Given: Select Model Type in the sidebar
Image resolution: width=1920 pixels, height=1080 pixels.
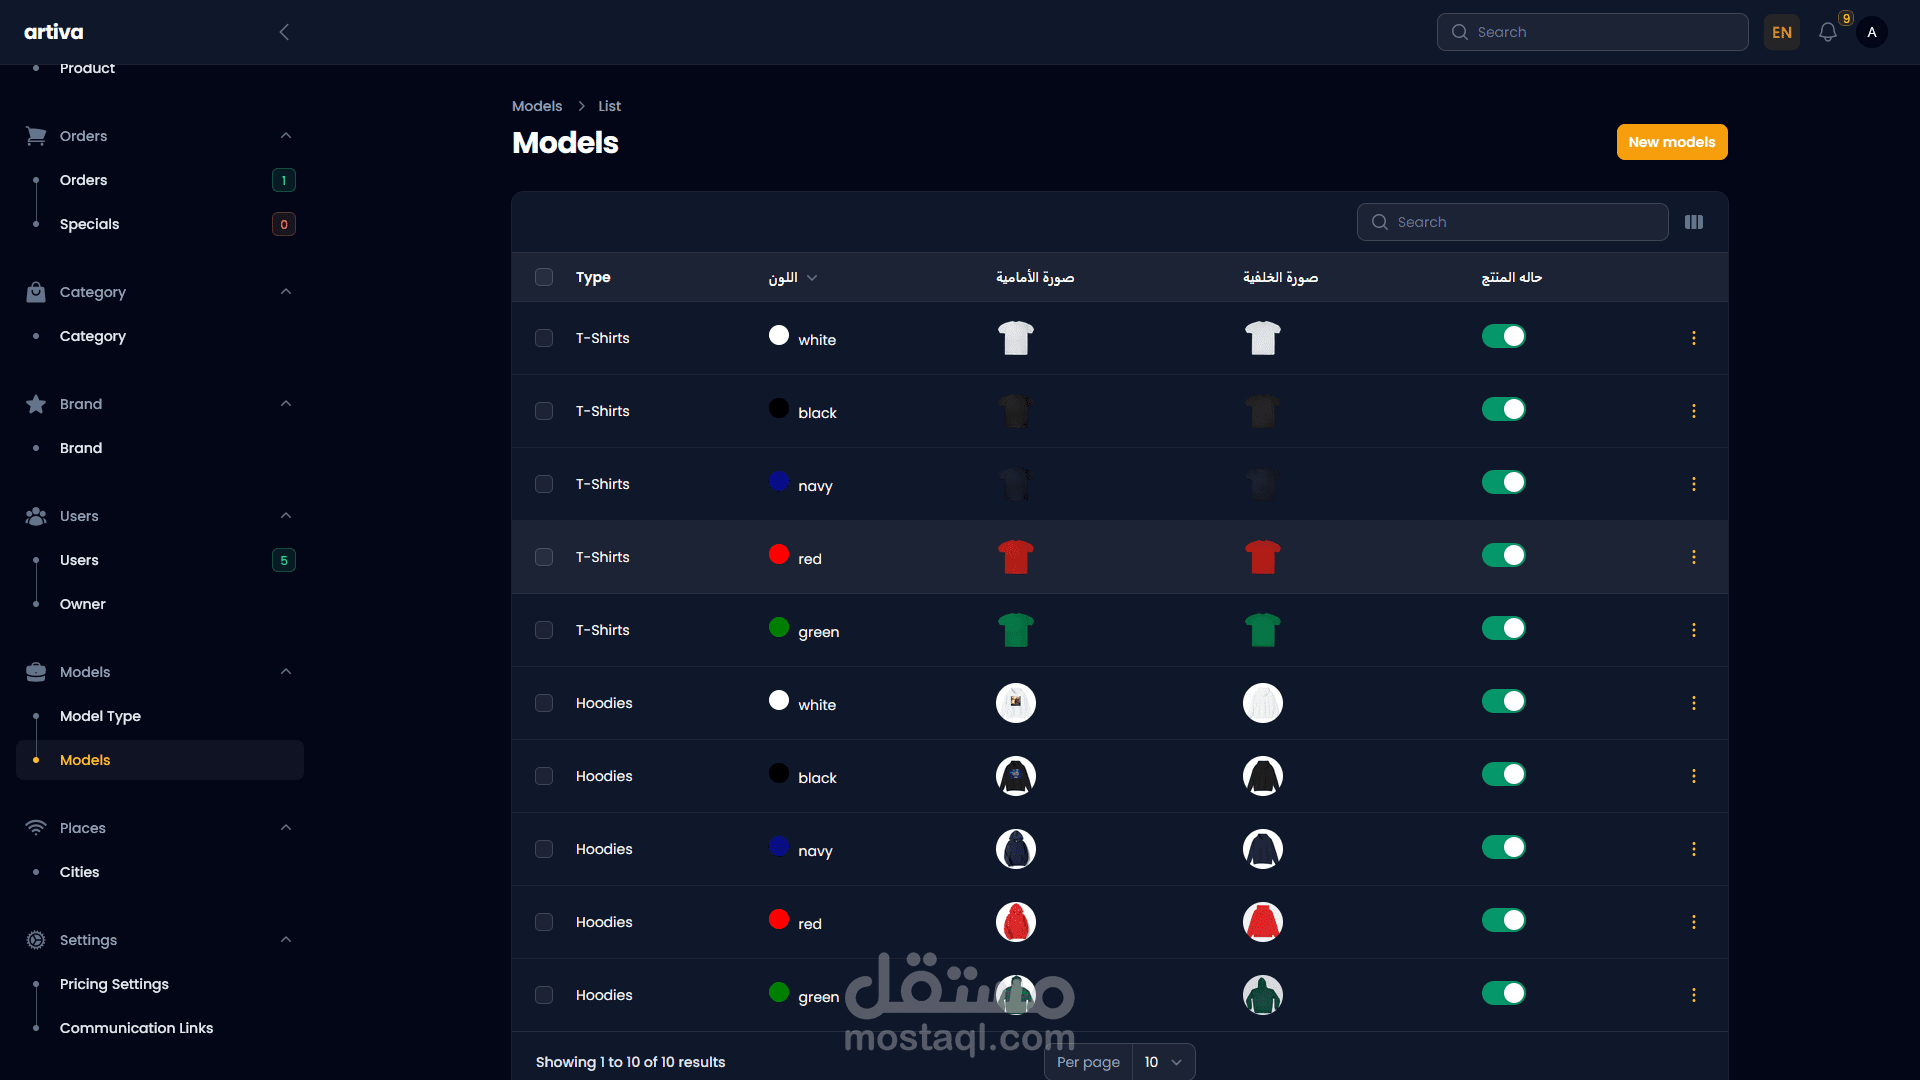Looking at the screenshot, I should pos(99,716).
